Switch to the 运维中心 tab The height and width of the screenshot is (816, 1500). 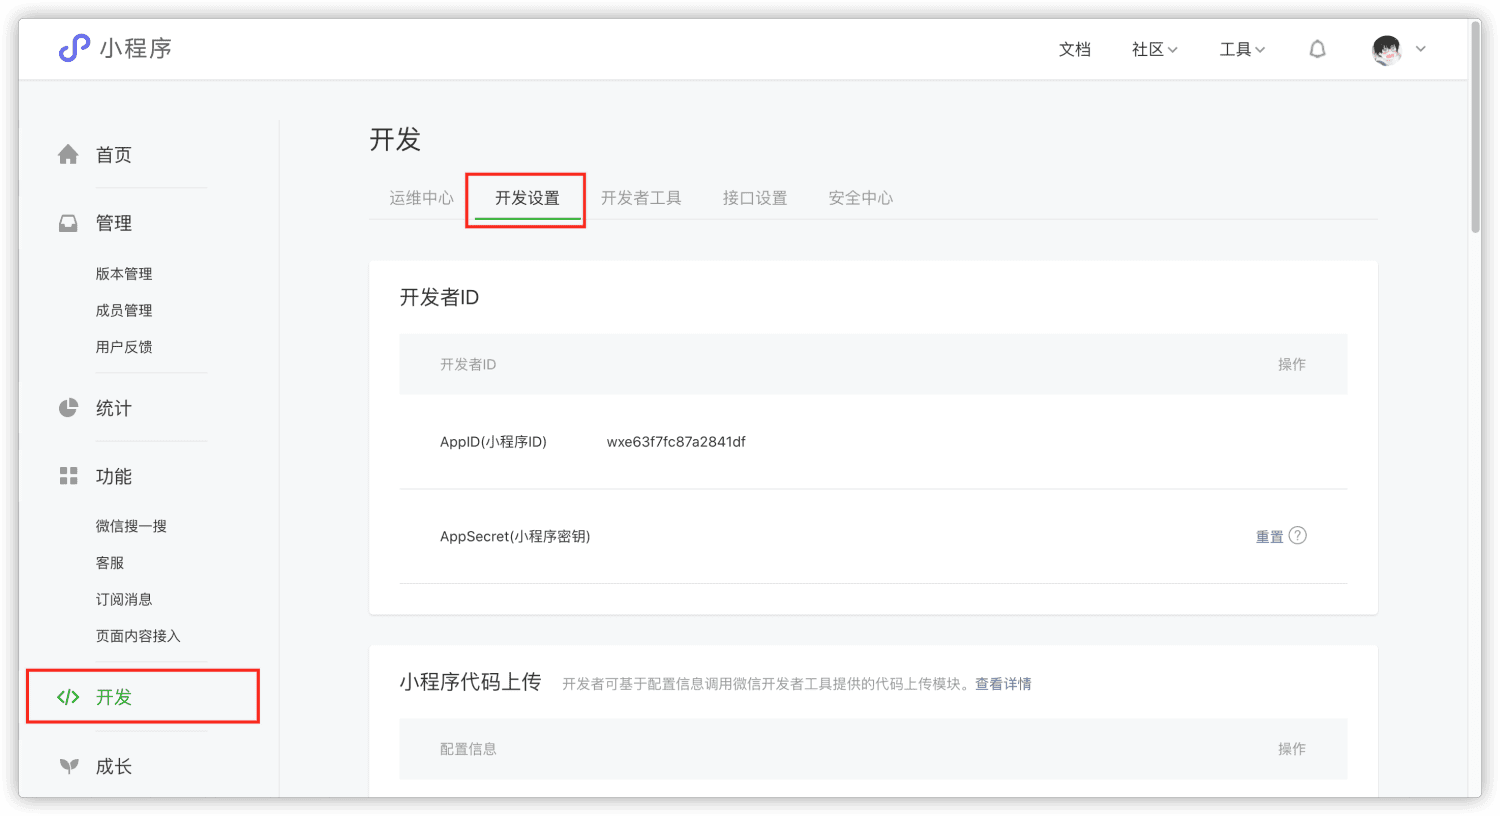click(422, 198)
